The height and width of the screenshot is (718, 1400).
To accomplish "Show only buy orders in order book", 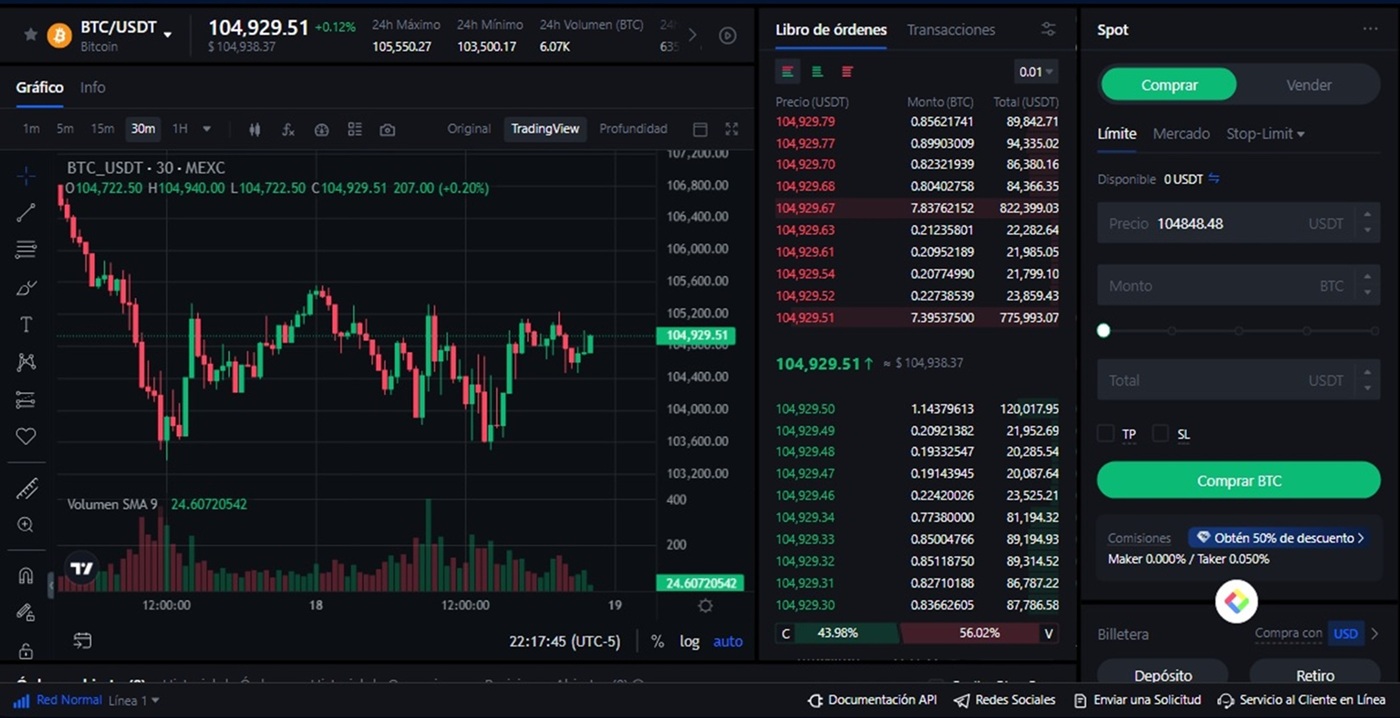I will [817, 71].
